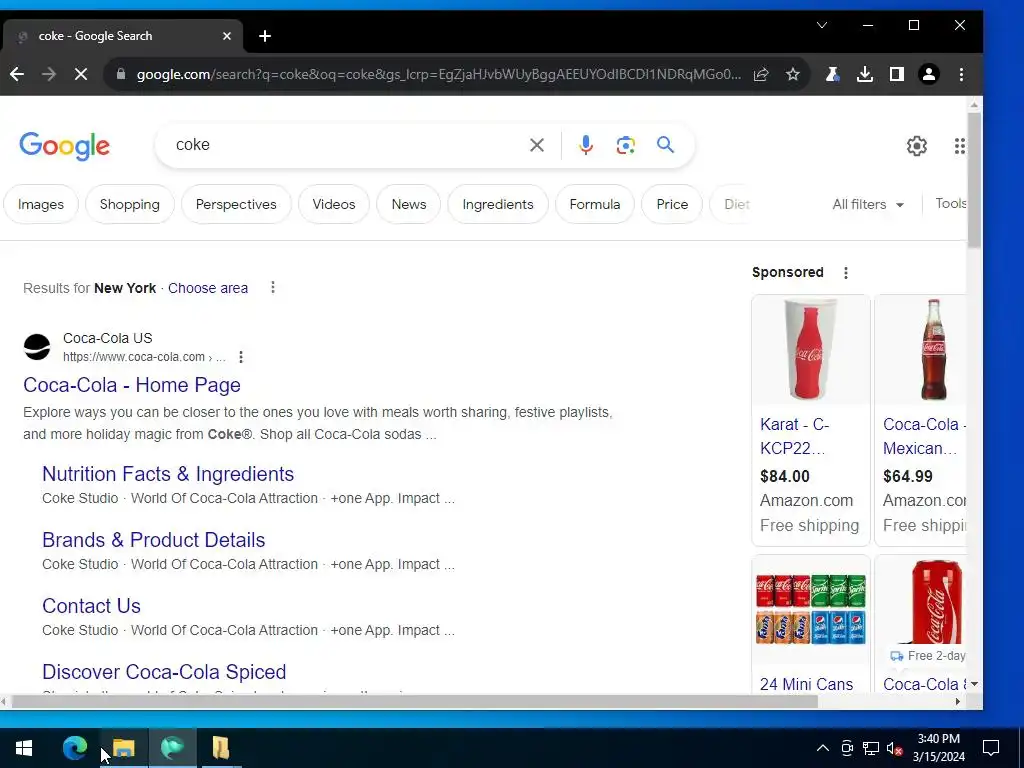The width and height of the screenshot is (1024, 768).
Task: Clear the search box text
Action: coord(537,145)
